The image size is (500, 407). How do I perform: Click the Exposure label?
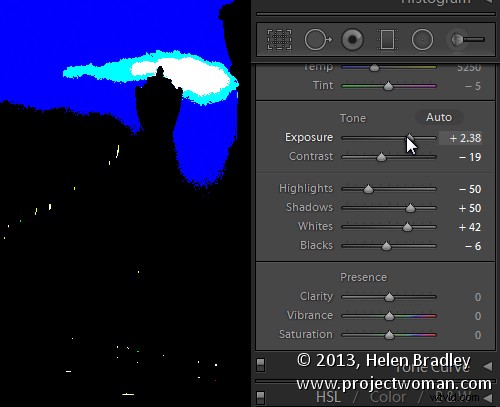pyautogui.click(x=309, y=137)
